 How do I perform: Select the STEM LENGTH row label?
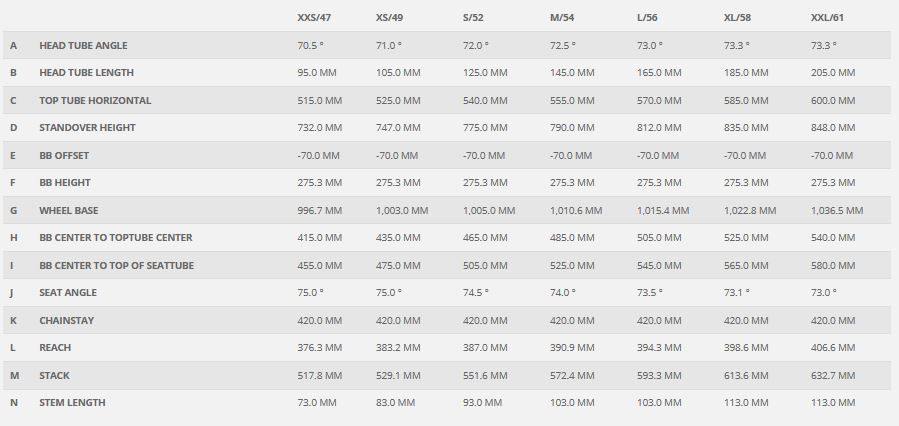72,403
